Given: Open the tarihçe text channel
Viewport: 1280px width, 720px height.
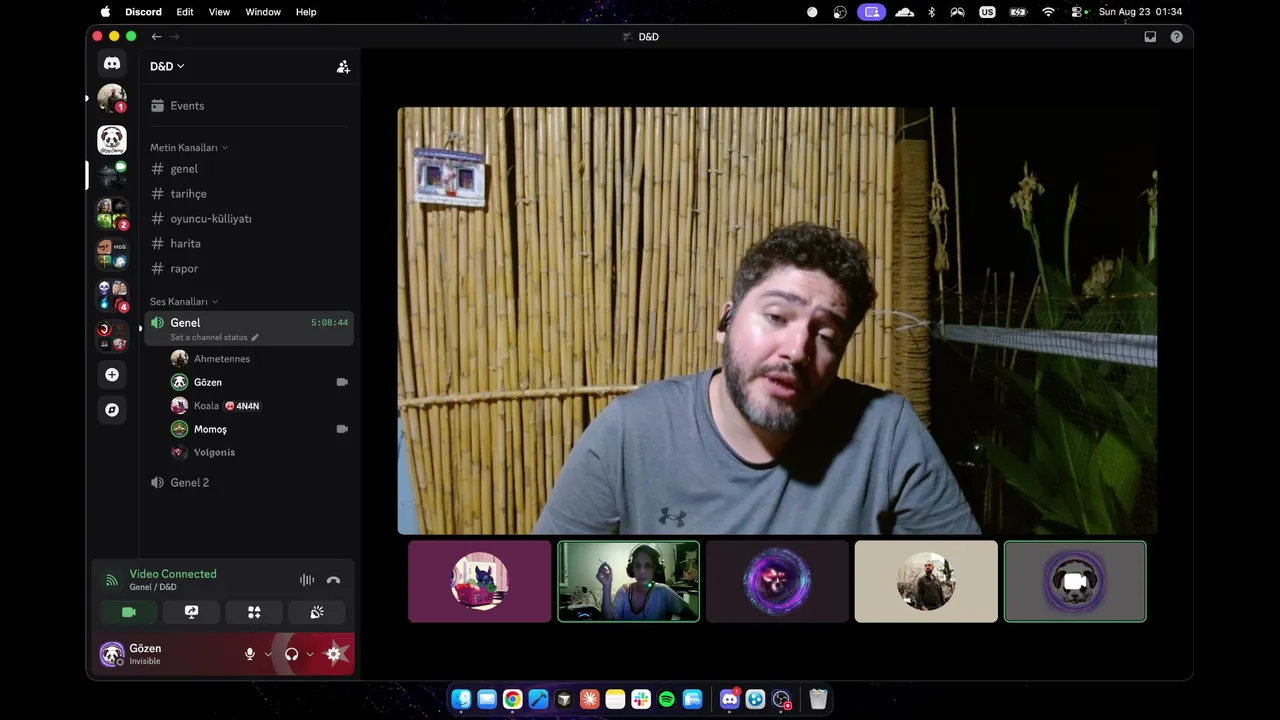Looking at the screenshot, I should (x=250, y=194).
